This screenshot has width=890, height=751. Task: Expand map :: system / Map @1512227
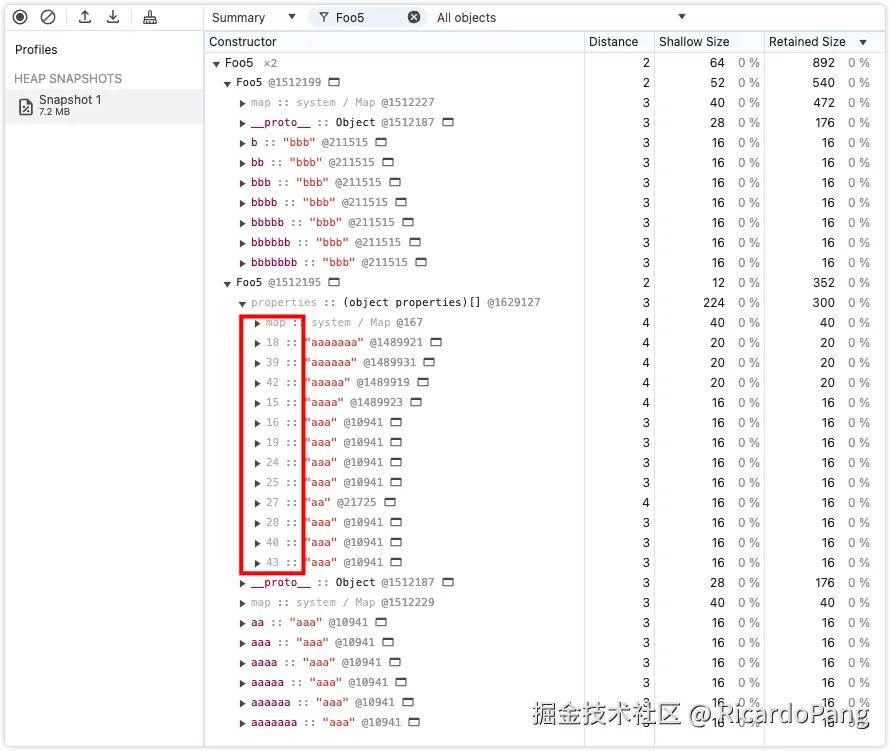point(242,103)
